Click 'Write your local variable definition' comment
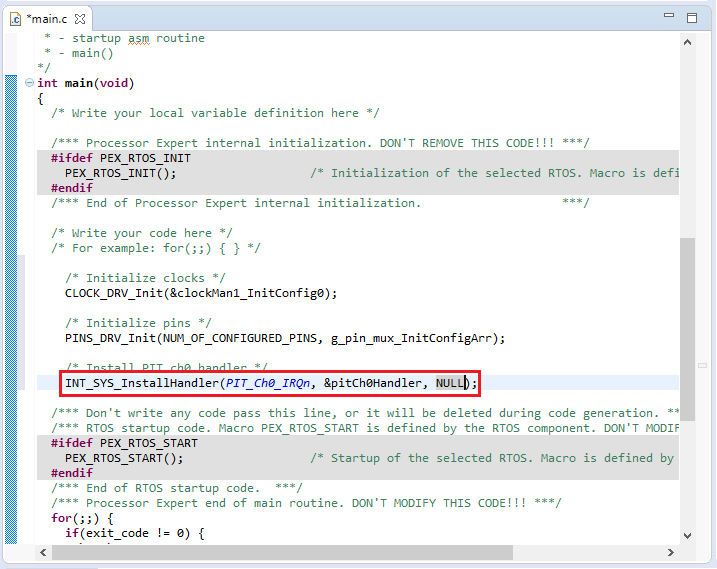The width and height of the screenshot is (717, 569). point(215,113)
